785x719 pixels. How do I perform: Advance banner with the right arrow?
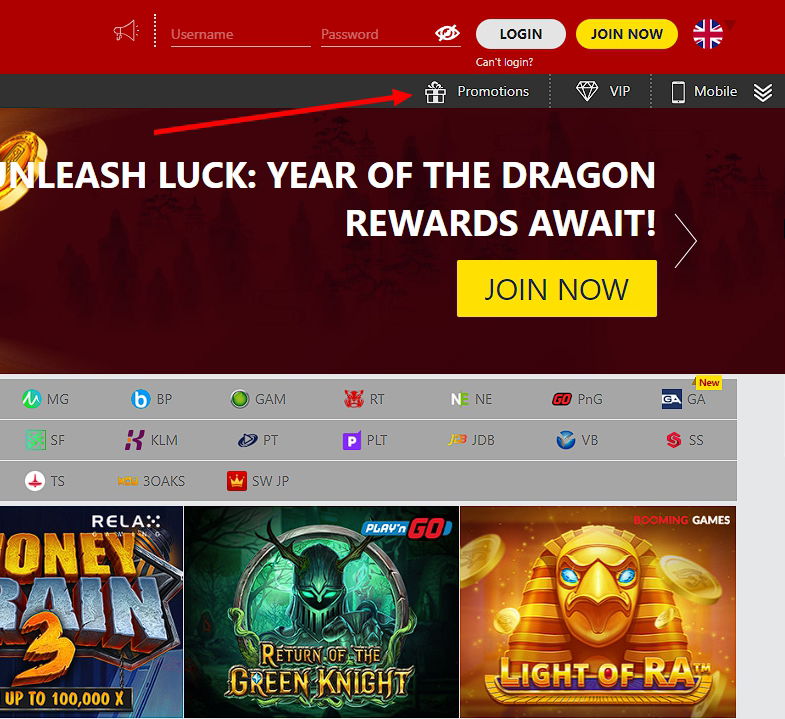pos(685,241)
